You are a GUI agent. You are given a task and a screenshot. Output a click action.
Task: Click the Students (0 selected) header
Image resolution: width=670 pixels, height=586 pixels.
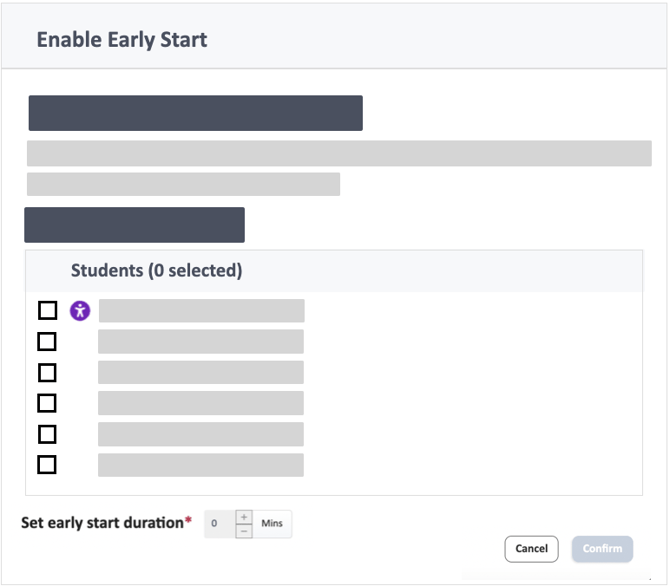click(156, 271)
